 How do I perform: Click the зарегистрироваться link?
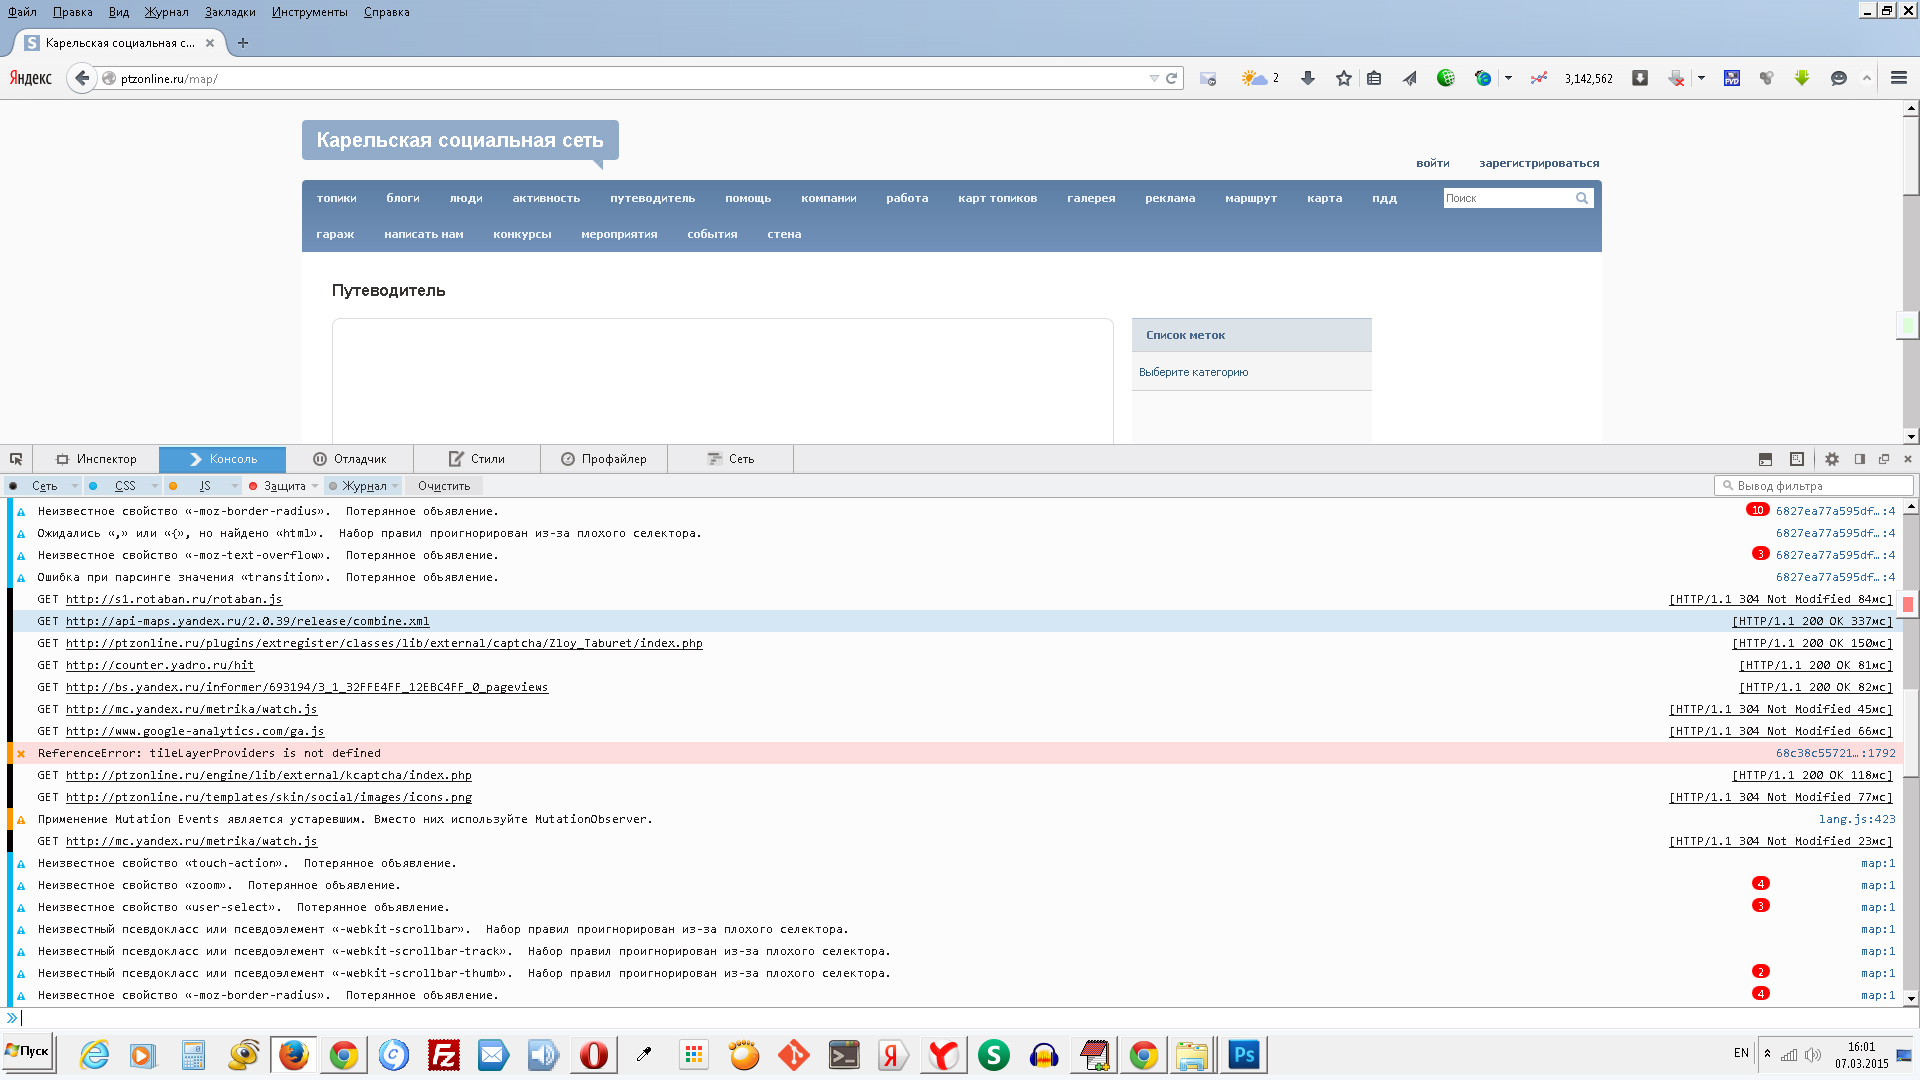point(1539,163)
